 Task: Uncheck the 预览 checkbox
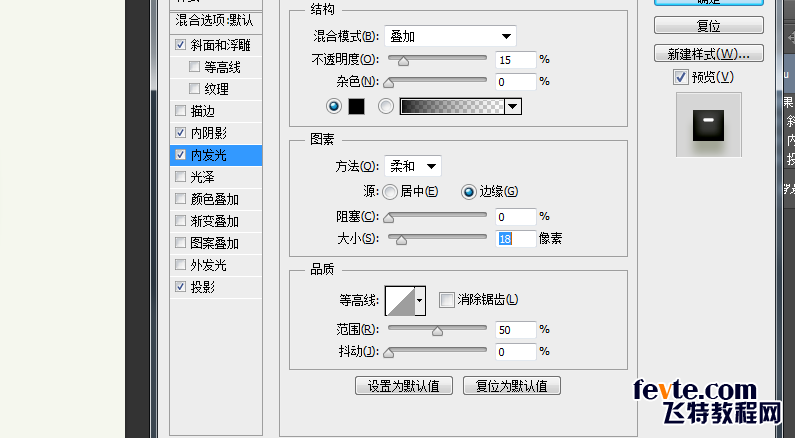[681, 77]
